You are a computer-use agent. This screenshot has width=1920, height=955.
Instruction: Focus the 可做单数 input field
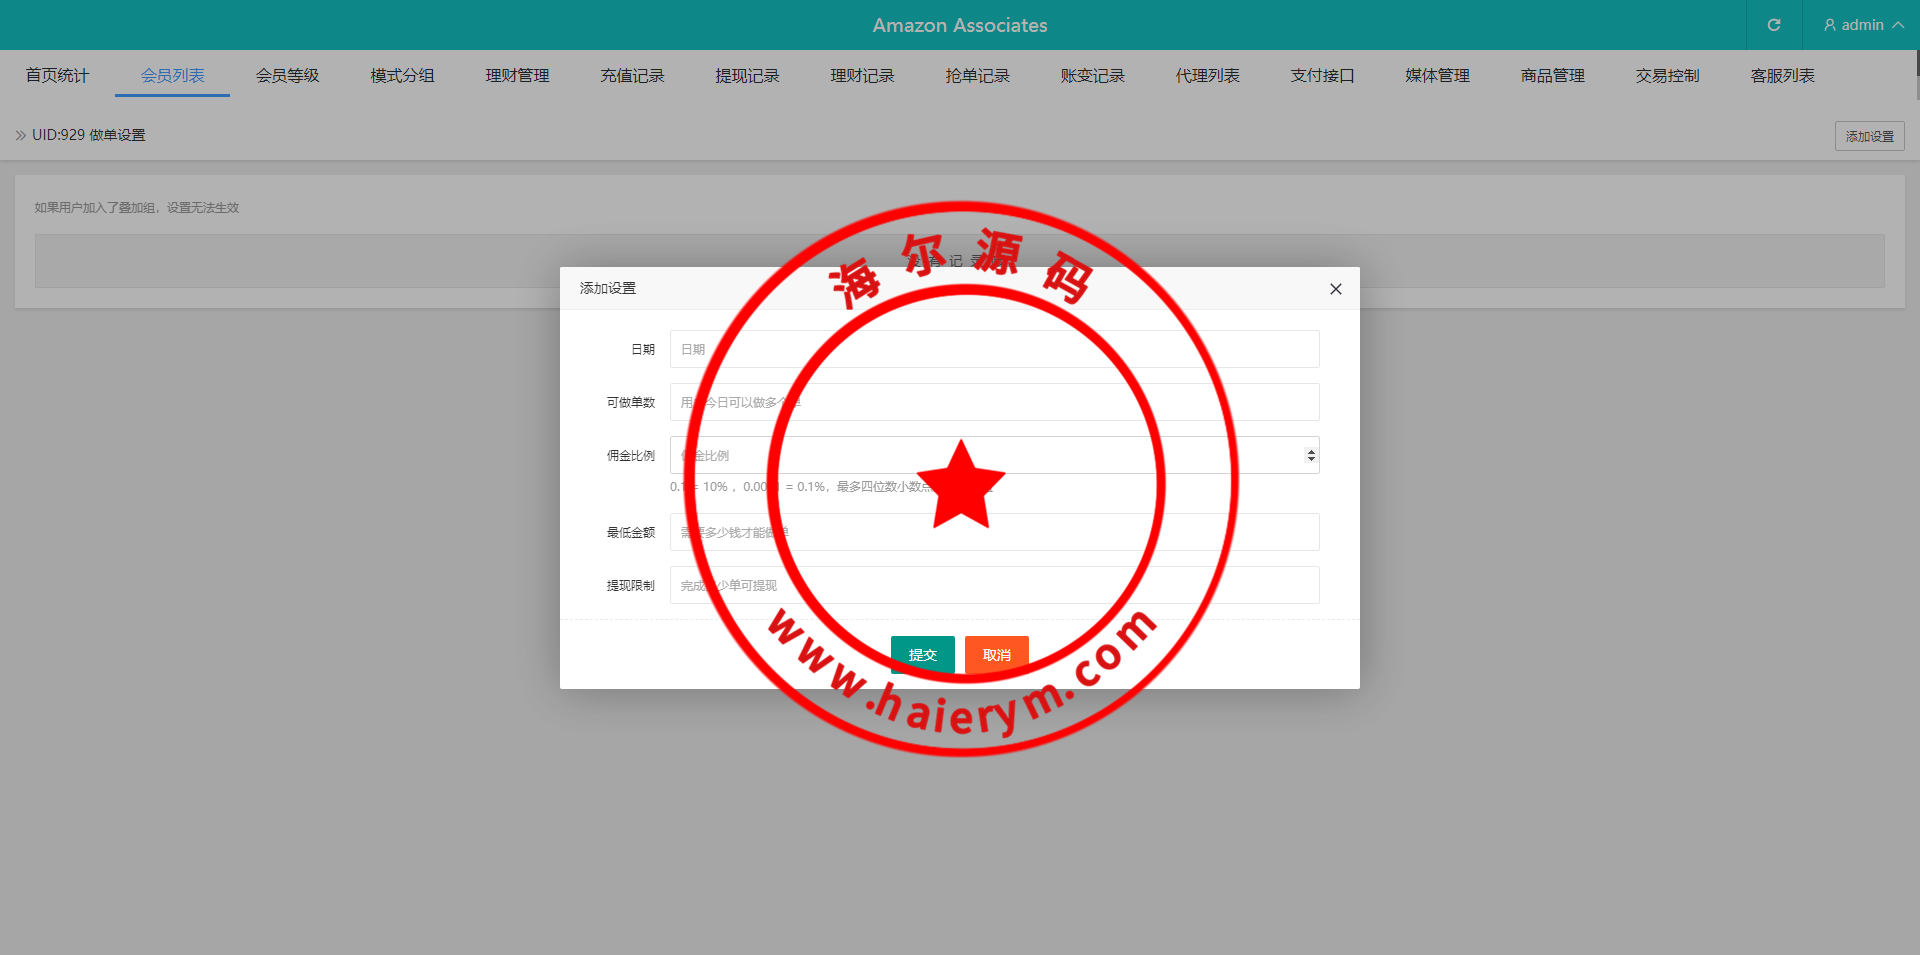point(994,402)
